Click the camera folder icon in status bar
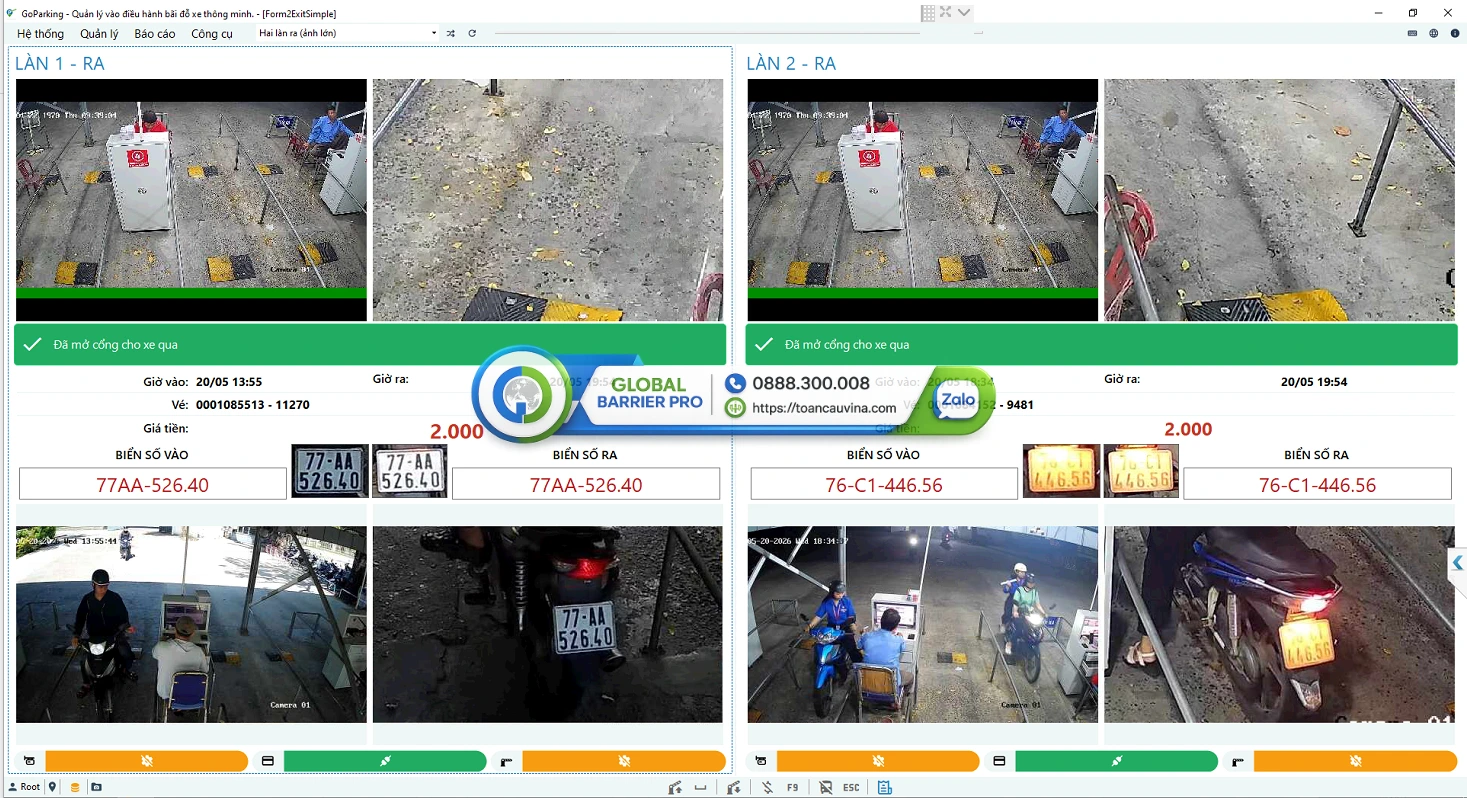Viewport: 1467px width, 798px height. pyautogui.click(x=96, y=787)
